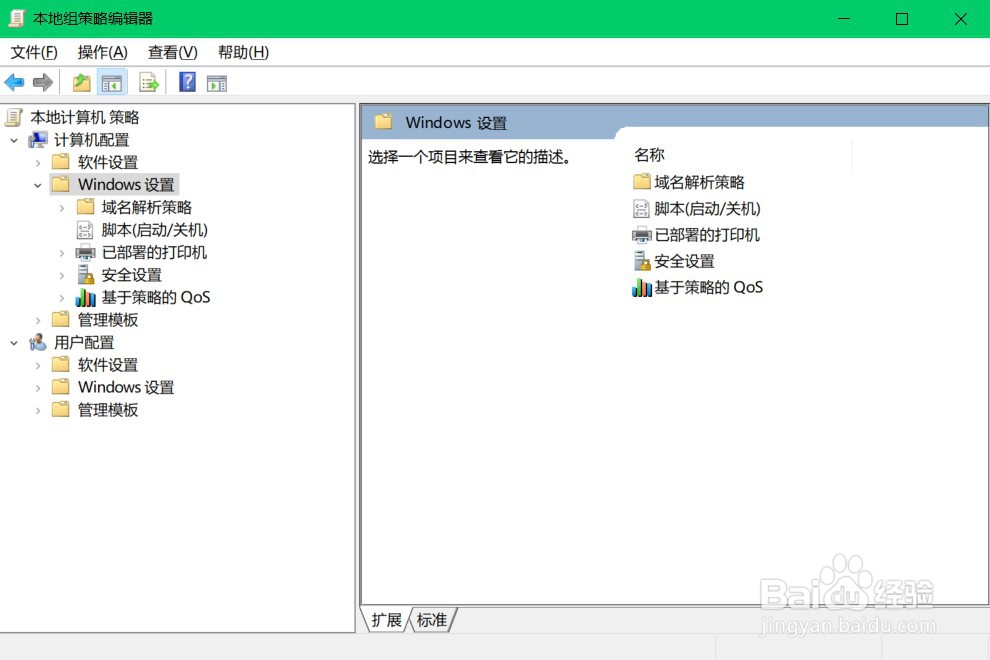This screenshot has height=660, width=990.
Task: Open the 查看 menu
Action: [x=170, y=52]
